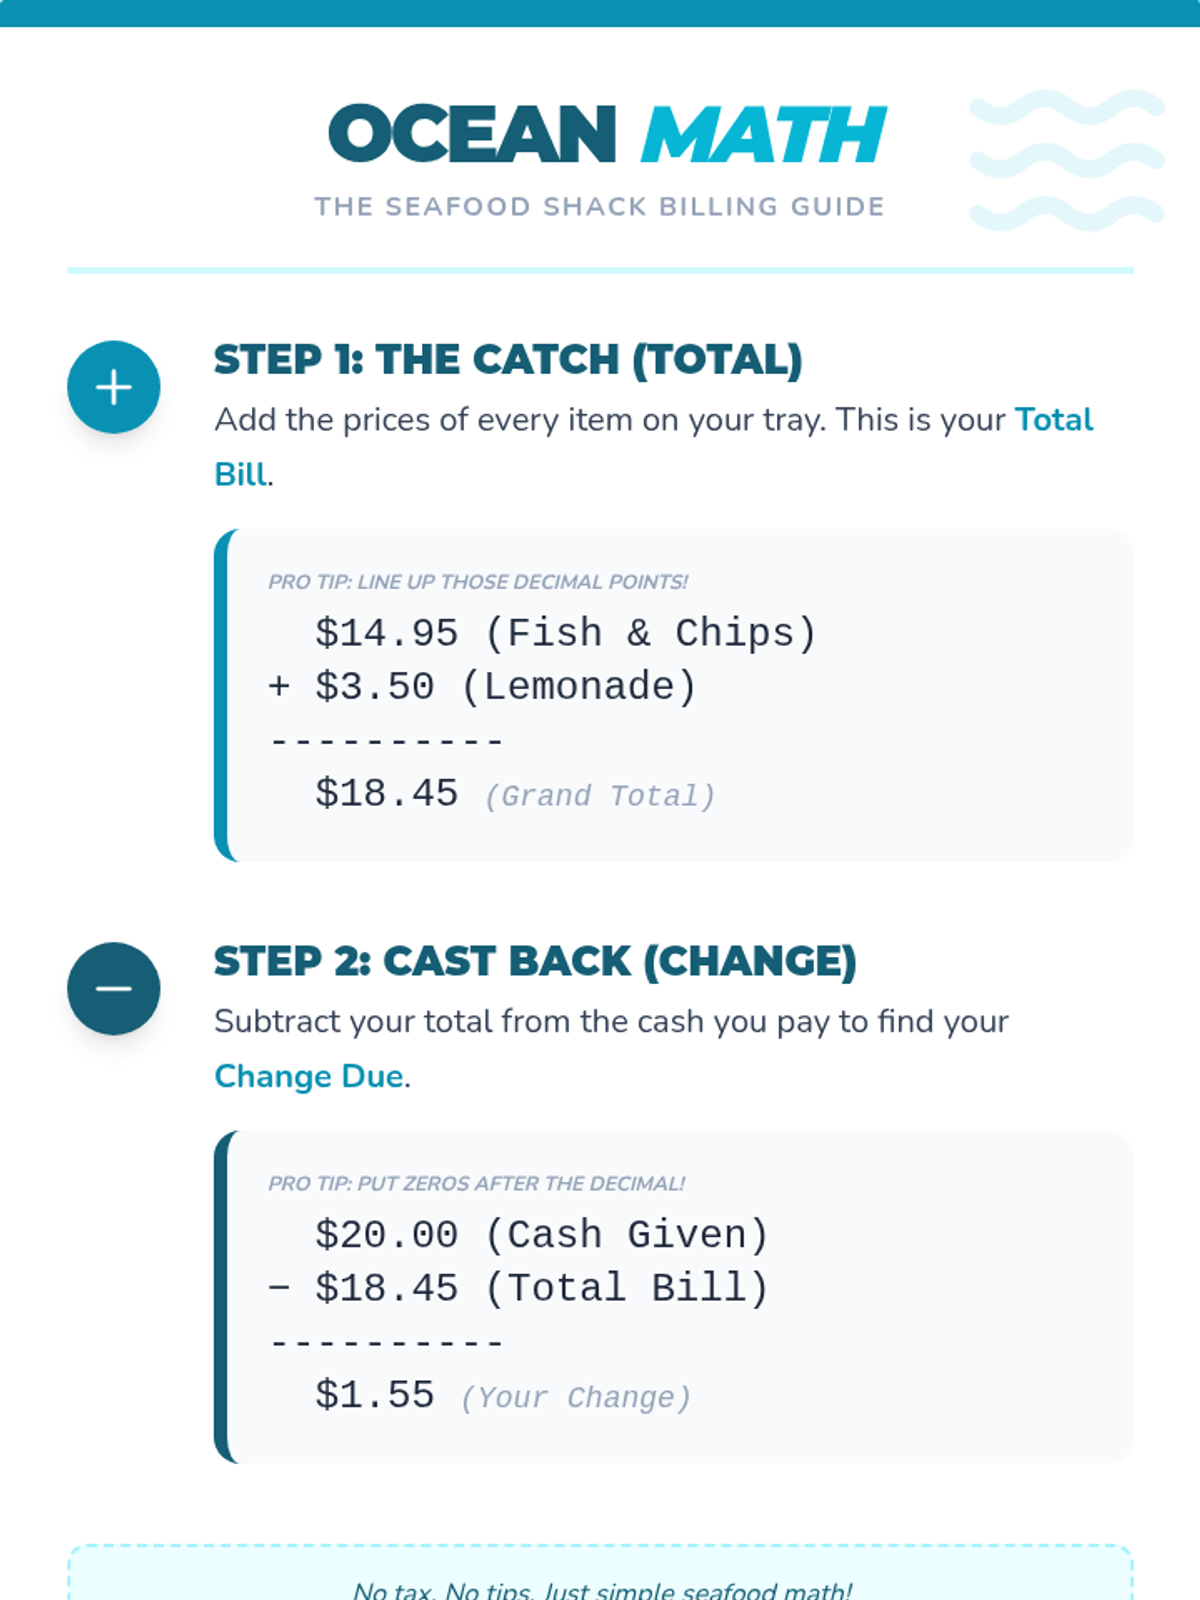The height and width of the screenshot is (1600, 1200).
Task: Click the Step 2: Cast Back heading
Action: click(x=535, y=961)
